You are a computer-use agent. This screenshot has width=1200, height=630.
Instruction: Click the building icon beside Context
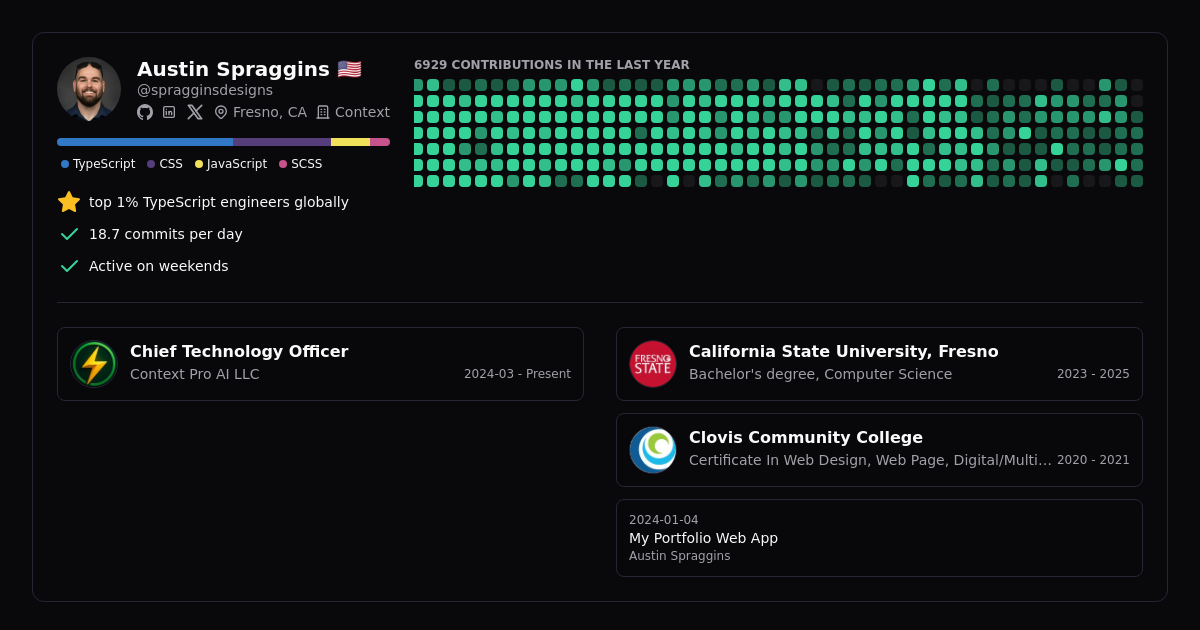coord(323,112)
